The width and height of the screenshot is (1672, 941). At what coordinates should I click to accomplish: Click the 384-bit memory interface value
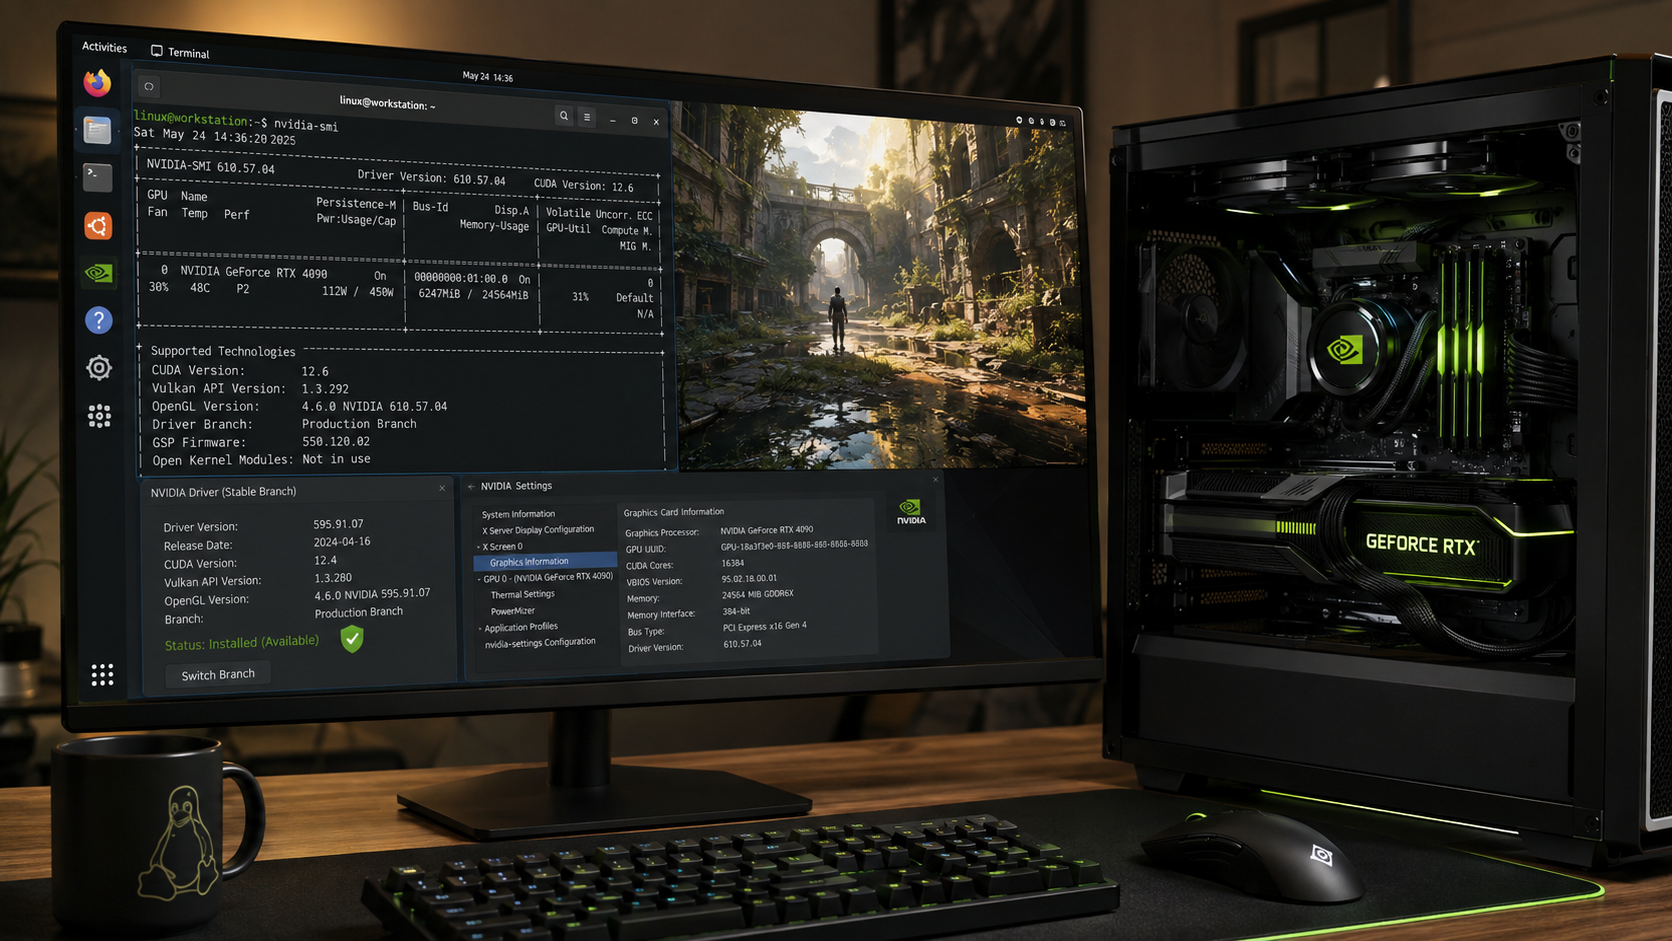(x=736, y=611)
